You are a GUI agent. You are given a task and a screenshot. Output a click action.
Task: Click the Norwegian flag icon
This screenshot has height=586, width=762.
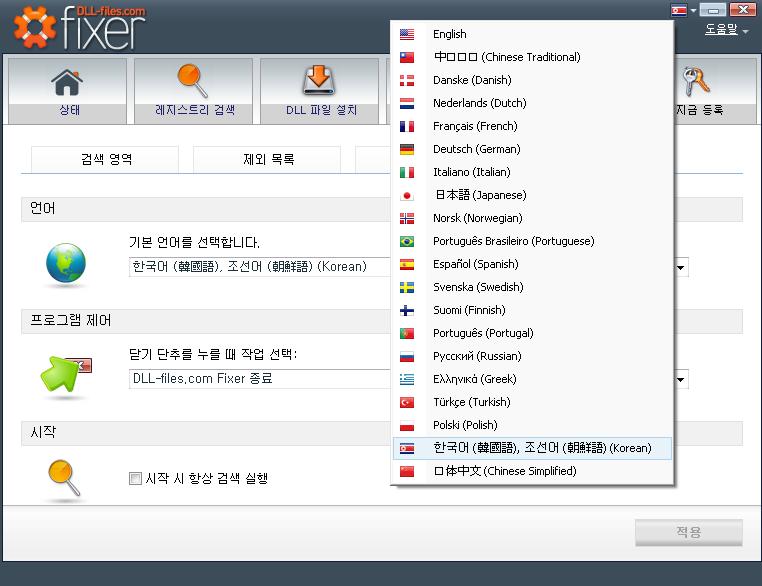[x=407, y=218]
